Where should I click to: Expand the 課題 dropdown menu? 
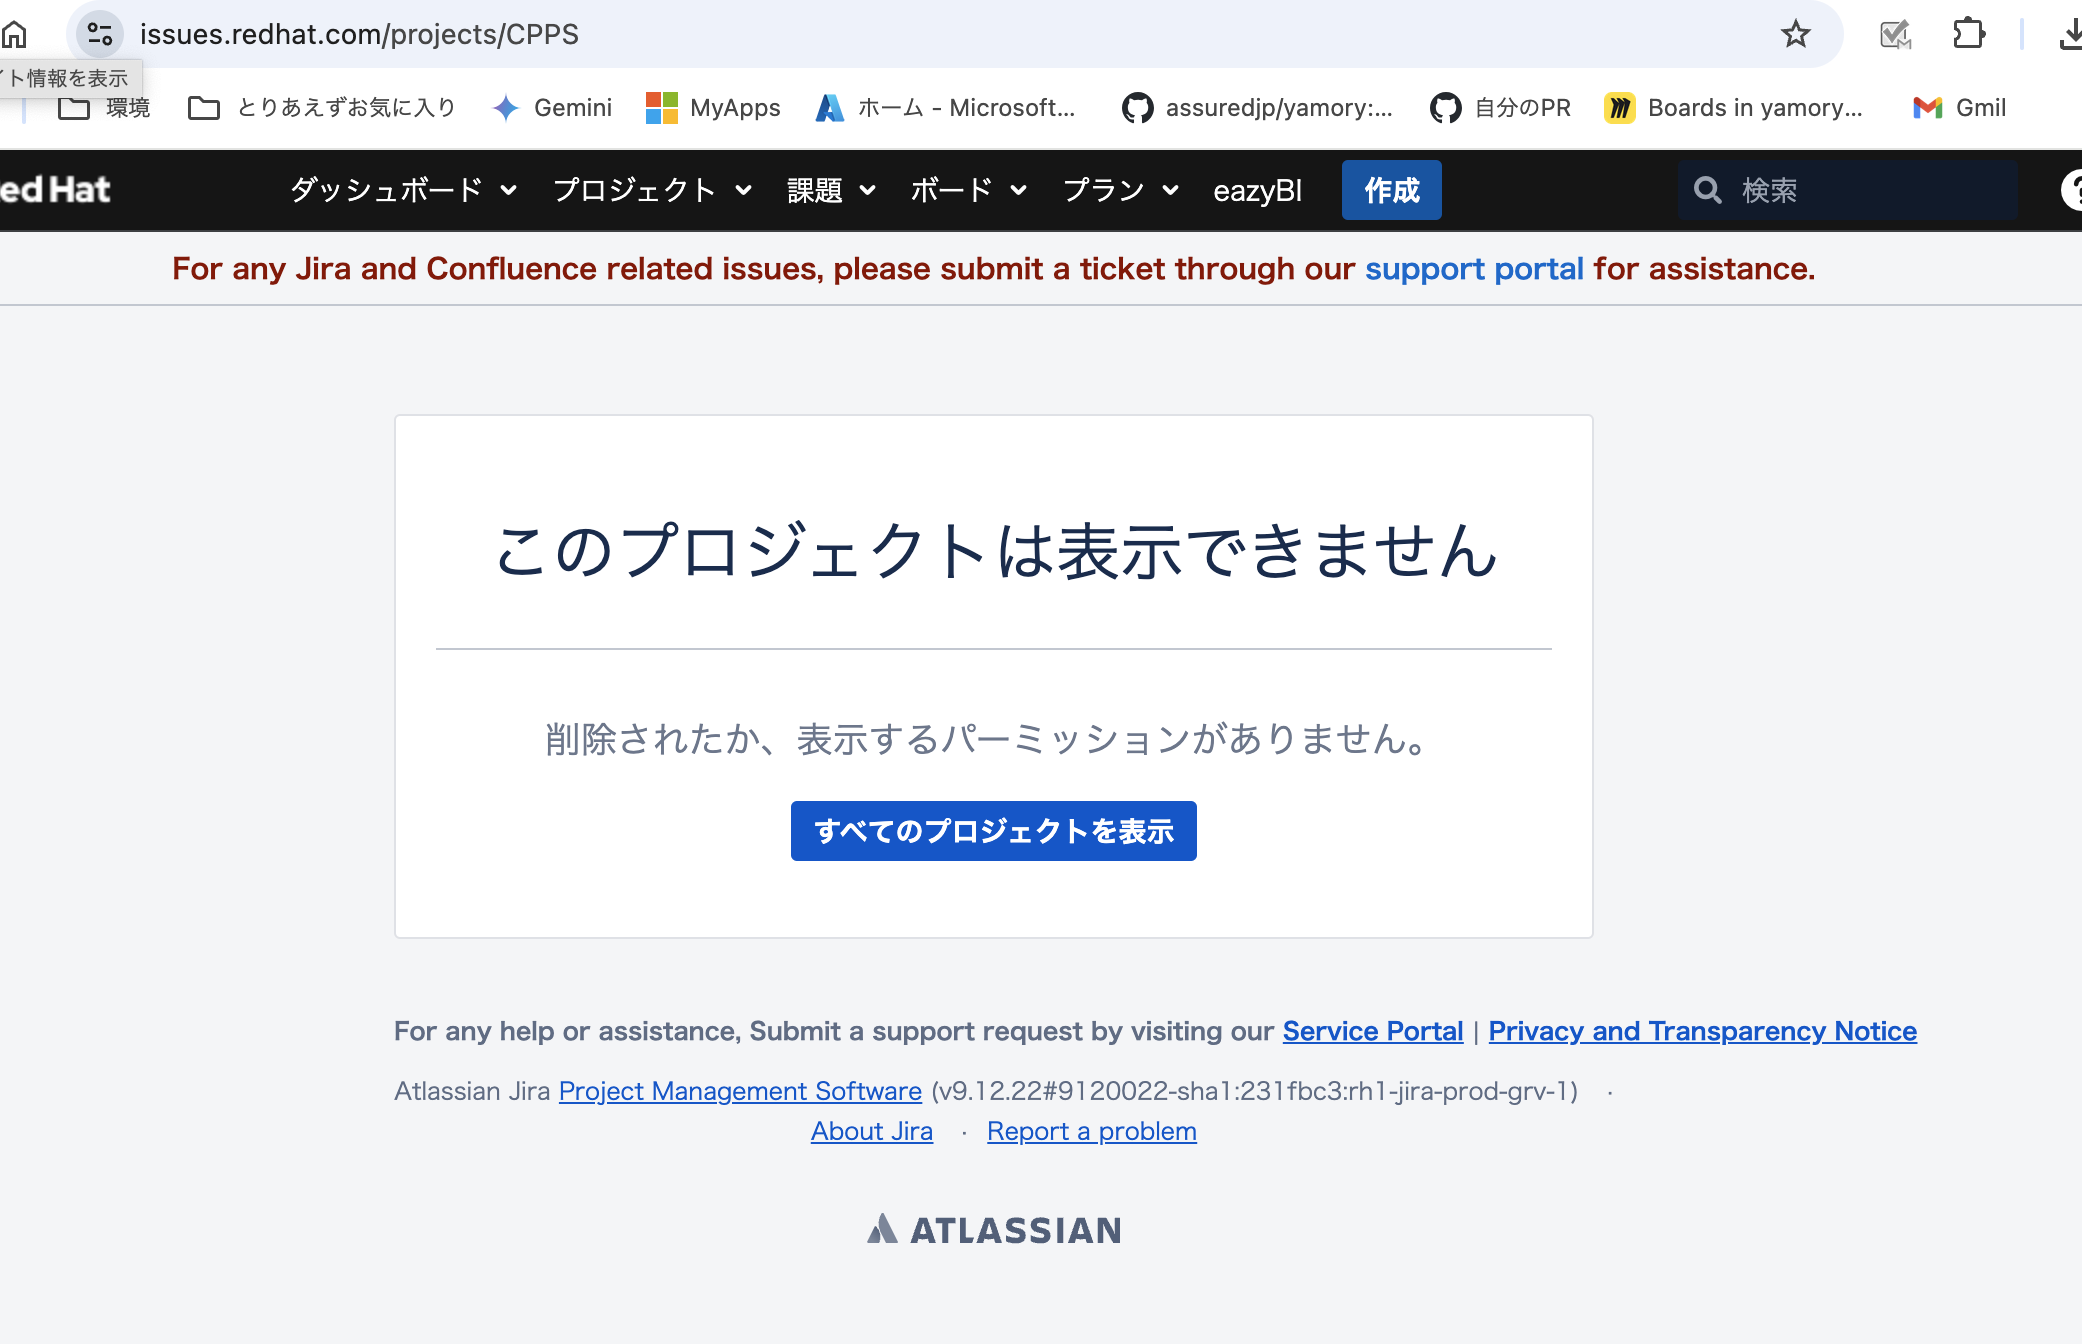[831, 190]
